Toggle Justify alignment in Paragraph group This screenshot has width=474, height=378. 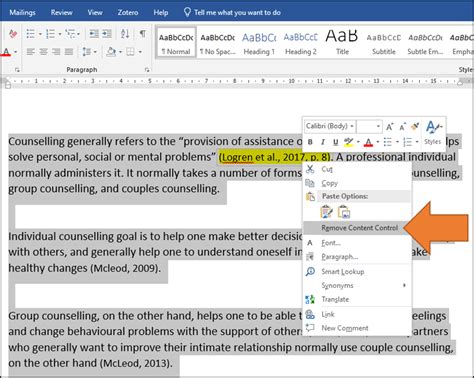coord(69,52)
